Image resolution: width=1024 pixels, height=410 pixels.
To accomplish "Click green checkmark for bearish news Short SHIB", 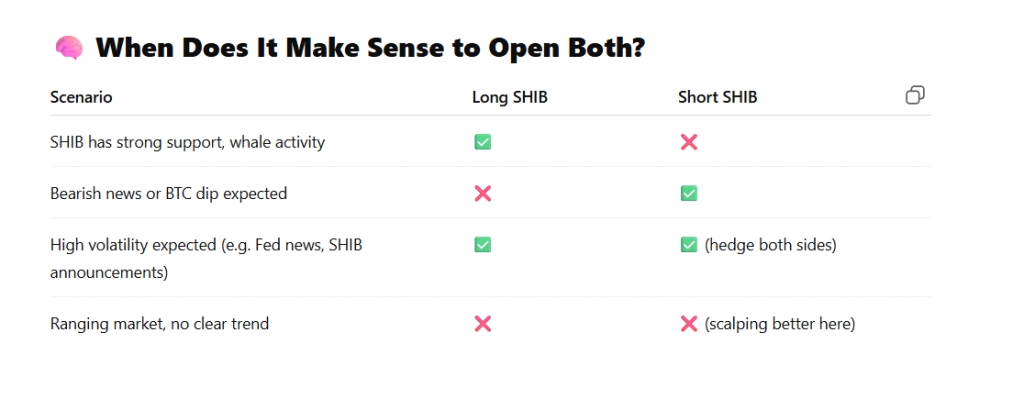I will (x=688, y=193).
